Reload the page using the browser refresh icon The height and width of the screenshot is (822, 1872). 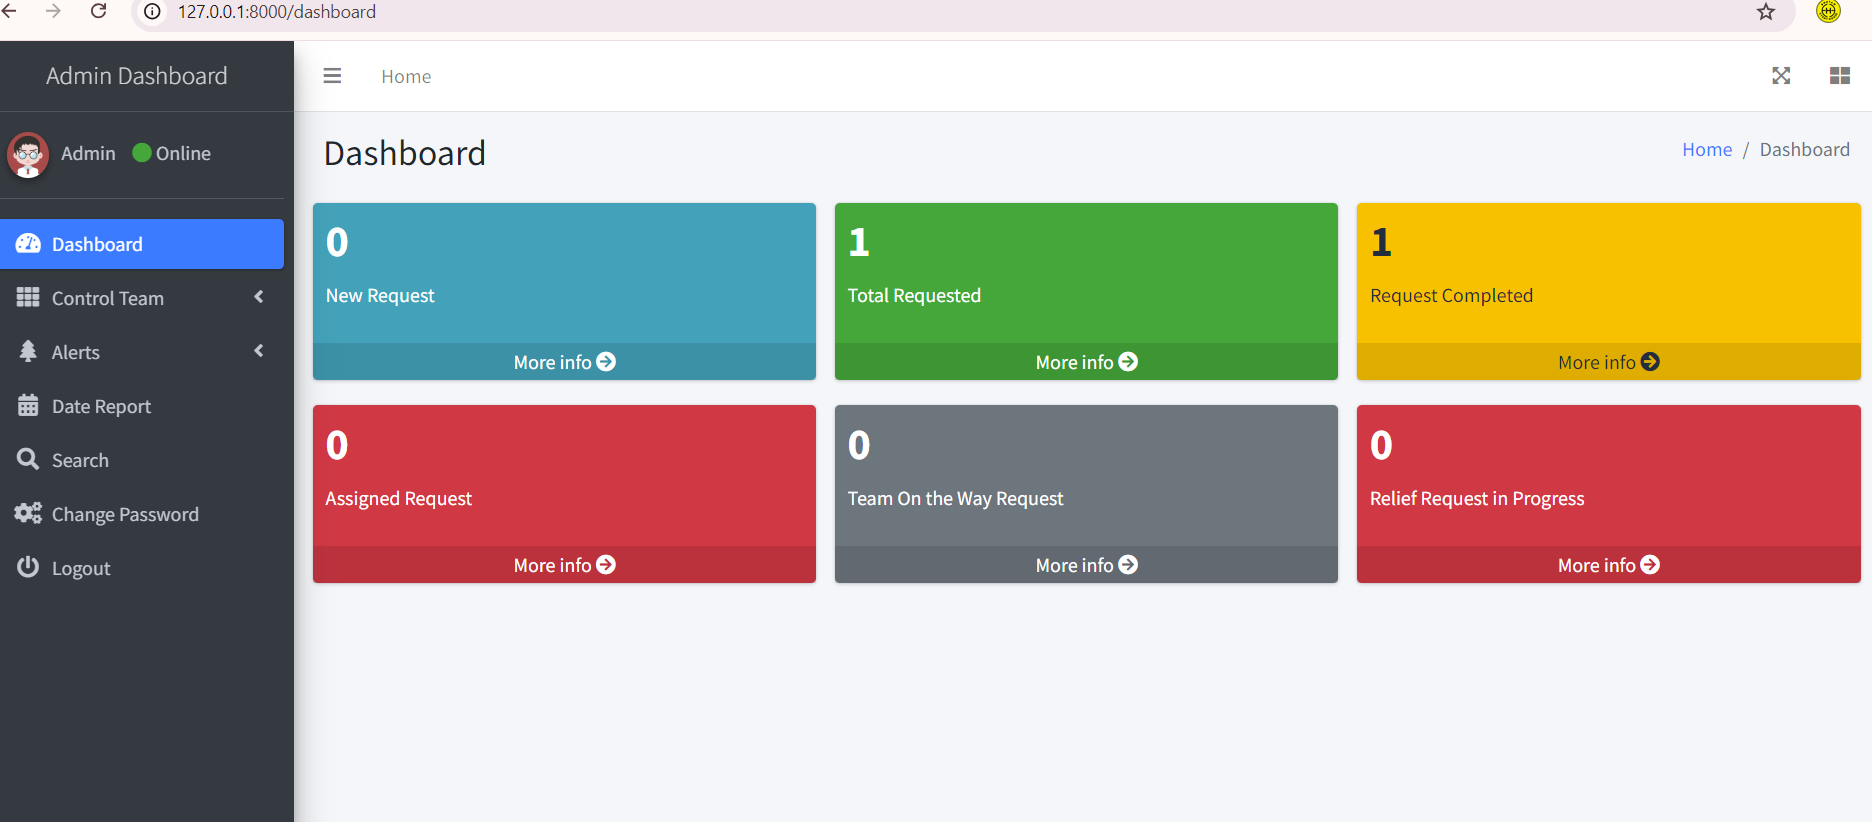pos(98,12)
